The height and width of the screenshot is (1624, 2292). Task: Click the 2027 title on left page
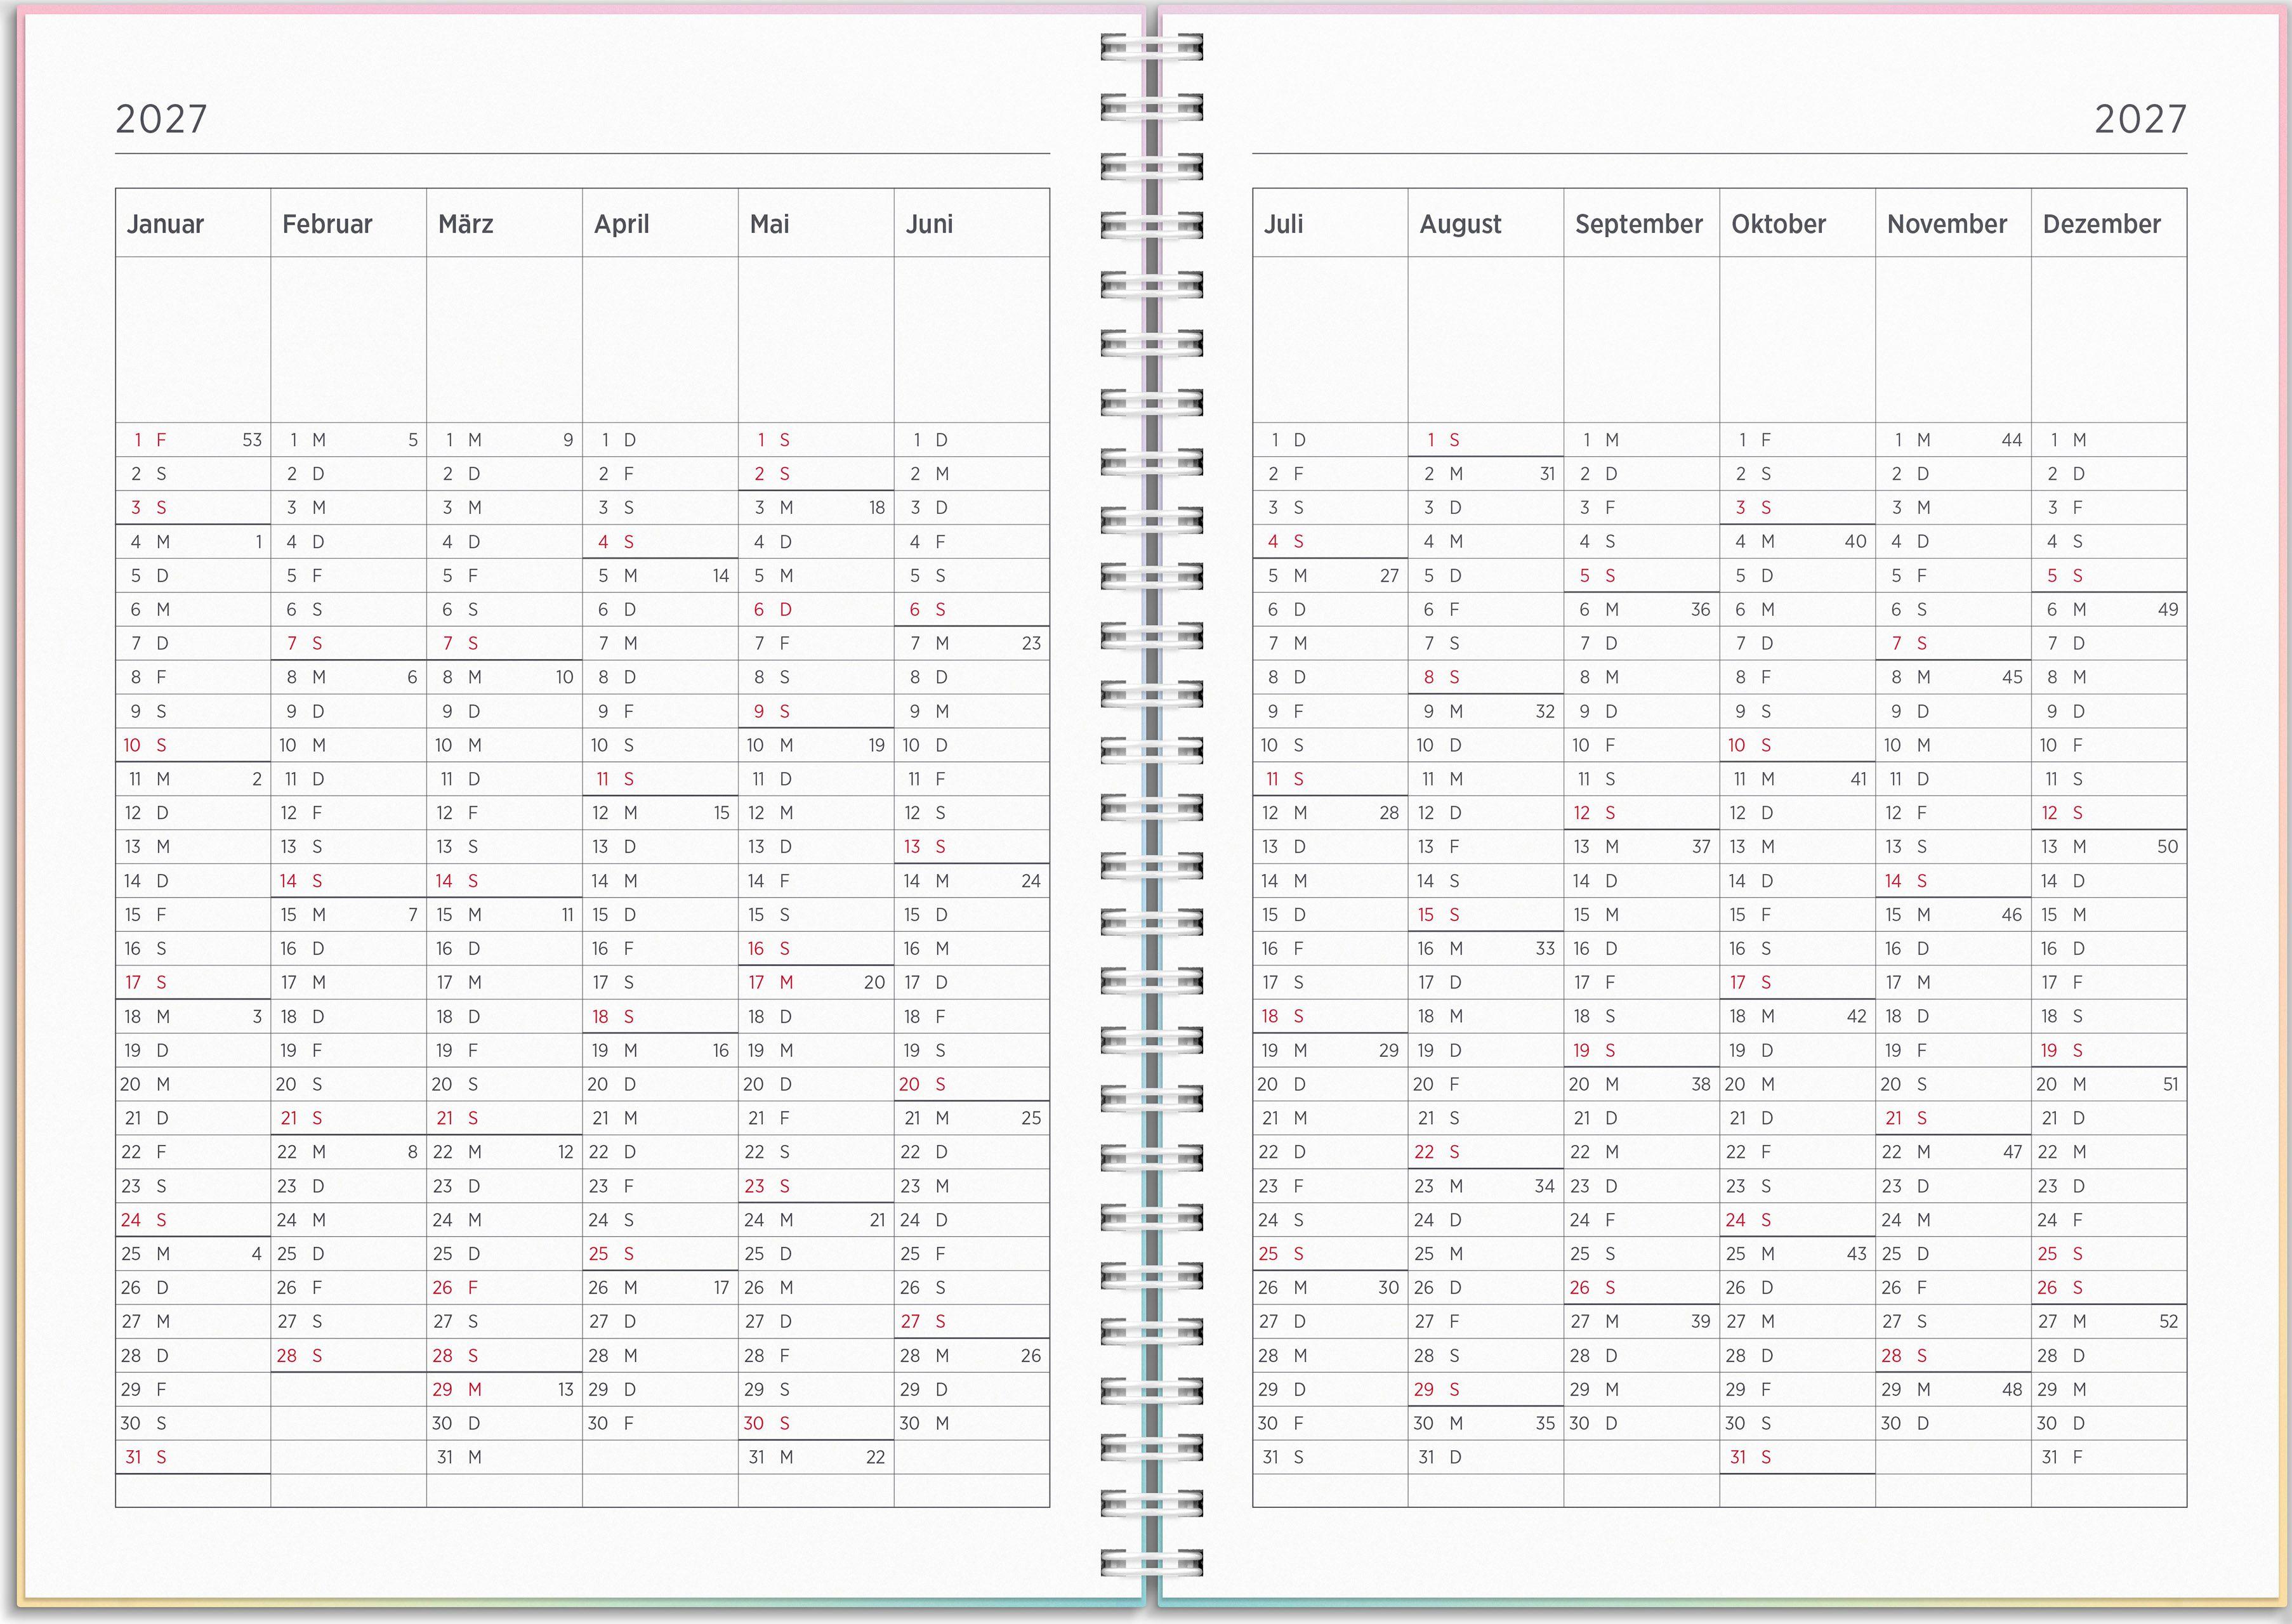tap(161, 119)
